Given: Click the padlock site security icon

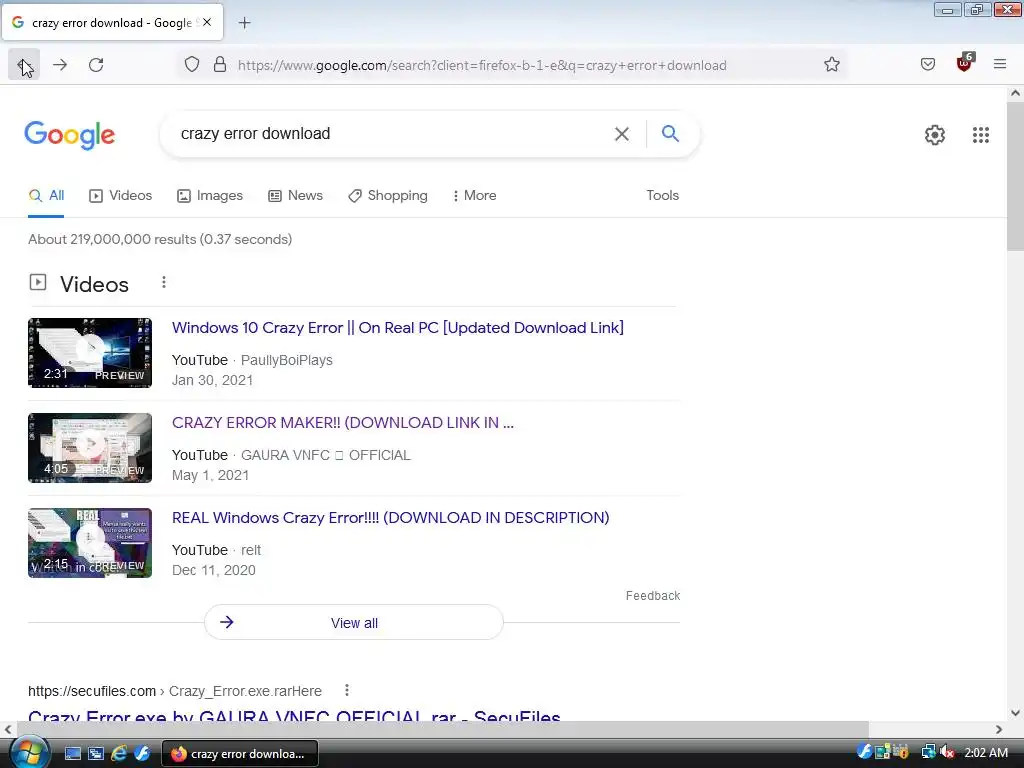Looking at the screenshot, I should coord(220,65).
